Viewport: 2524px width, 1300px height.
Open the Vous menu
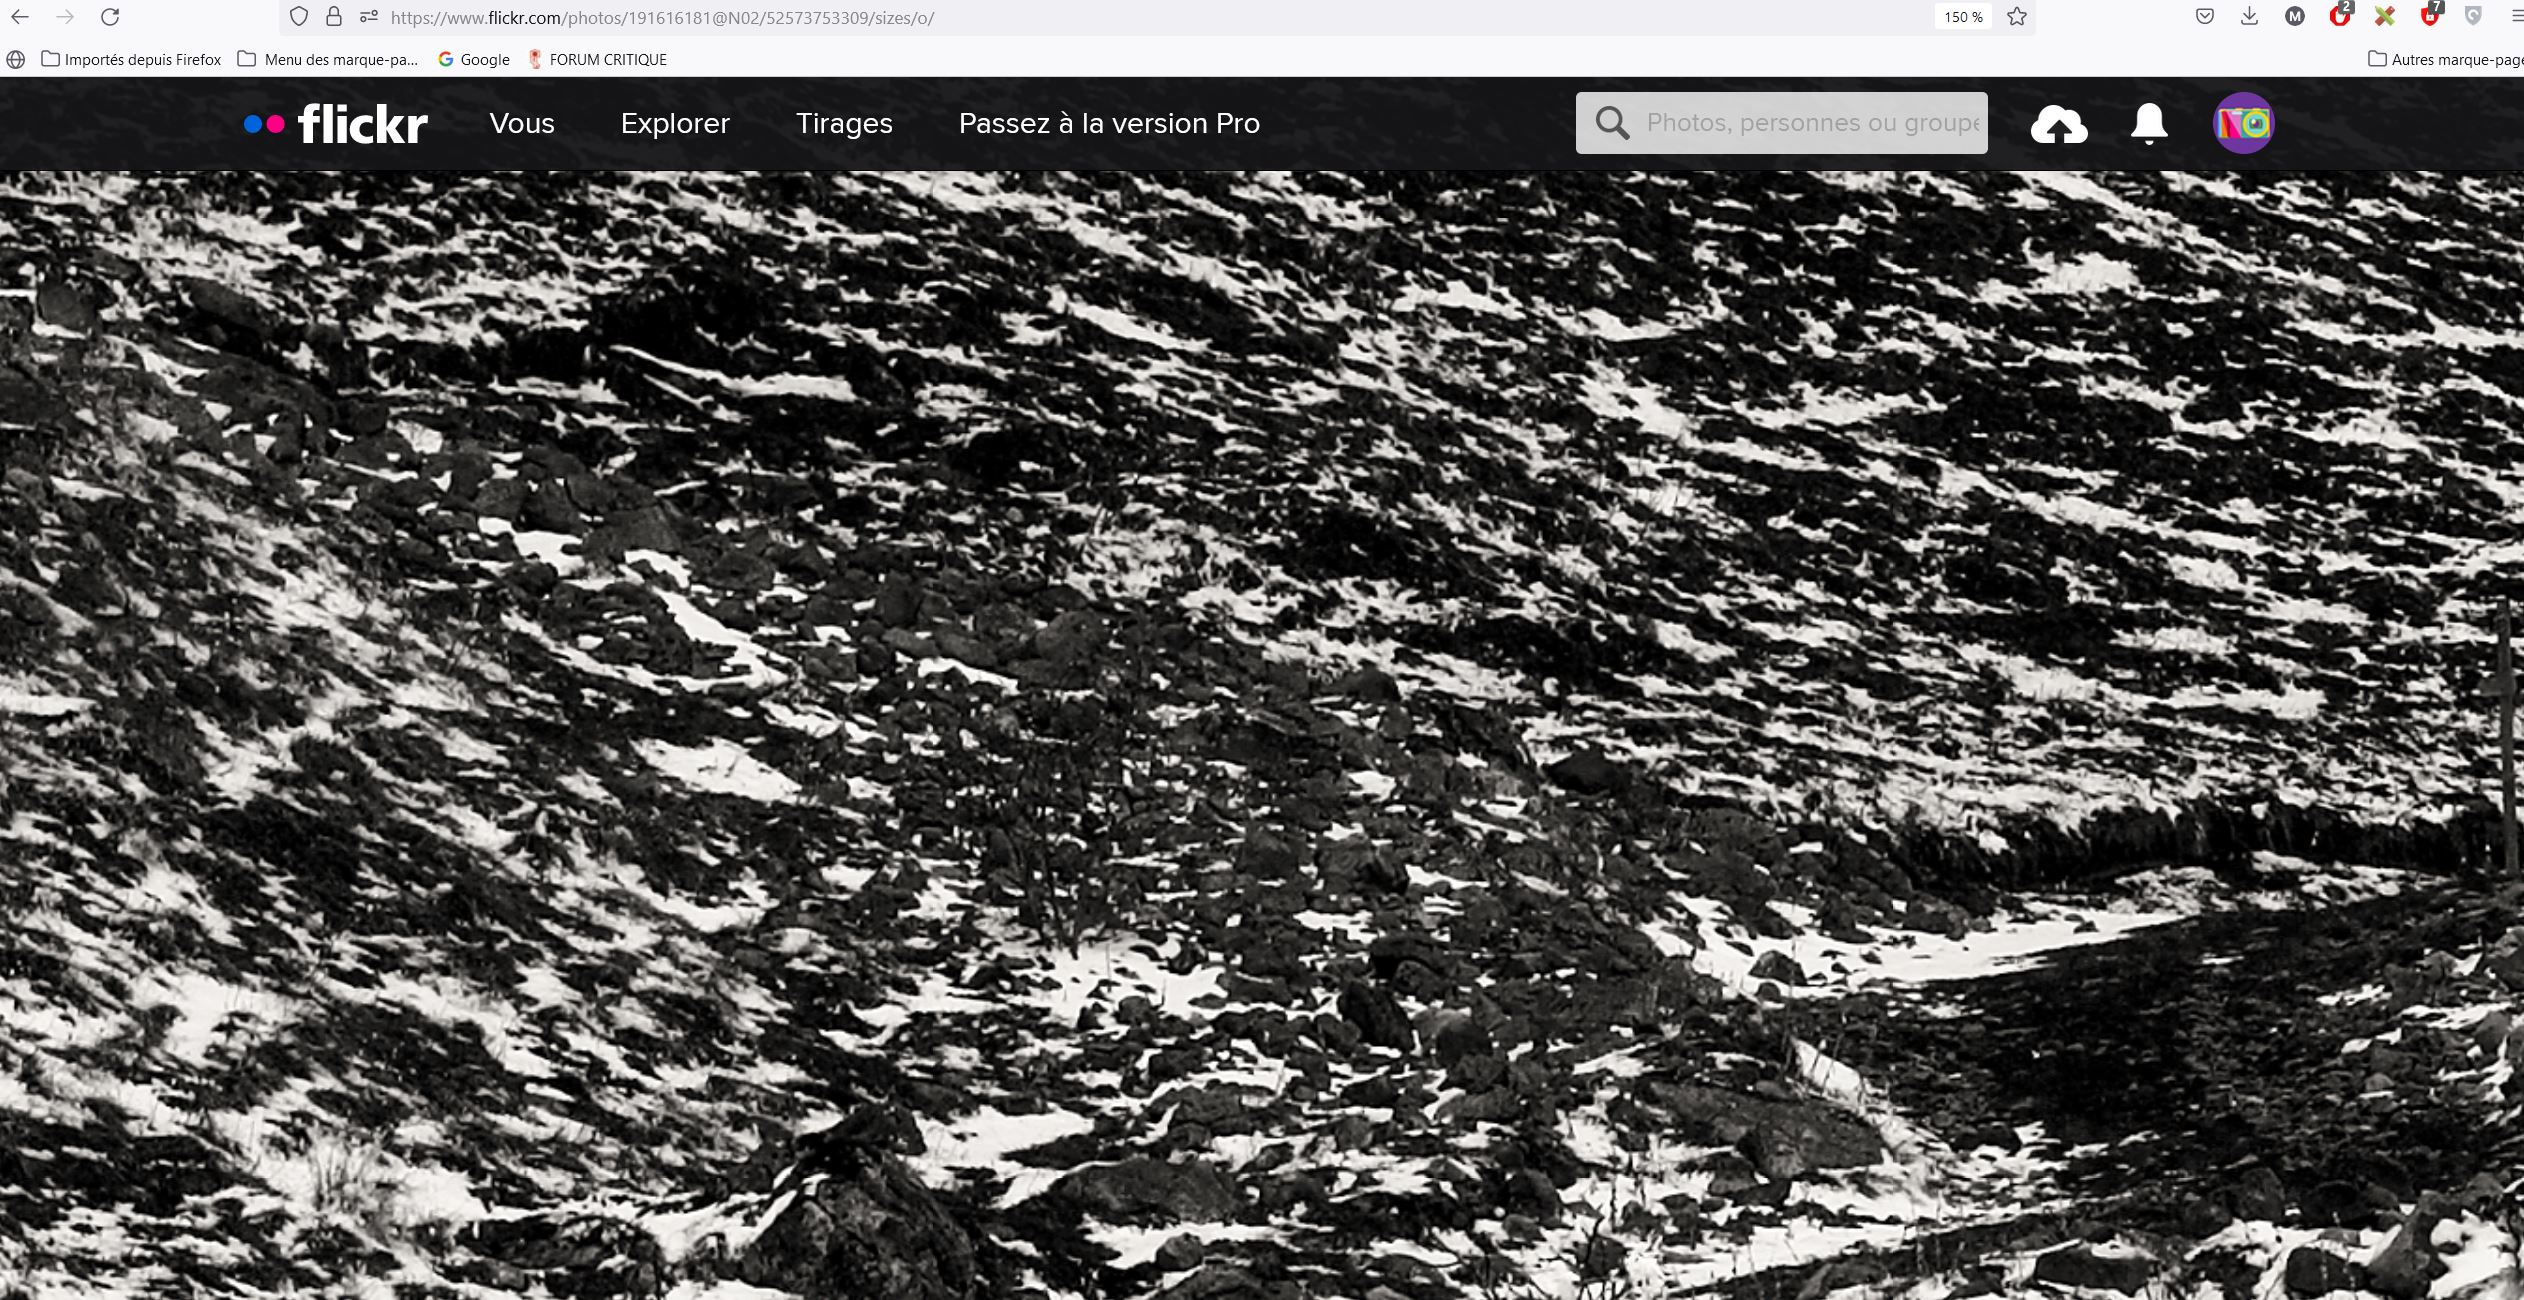[522, 123]
